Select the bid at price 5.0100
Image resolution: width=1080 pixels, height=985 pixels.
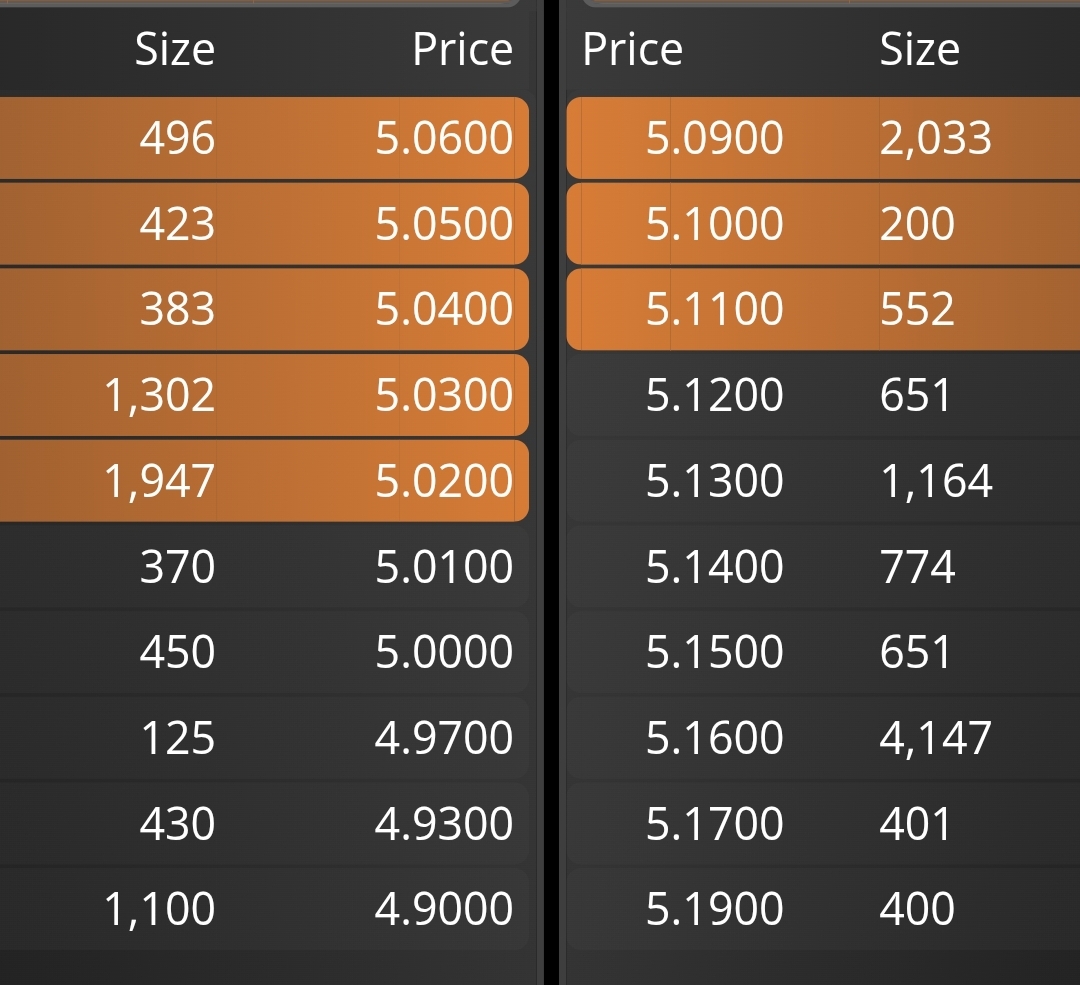click(x=264, y=566)
